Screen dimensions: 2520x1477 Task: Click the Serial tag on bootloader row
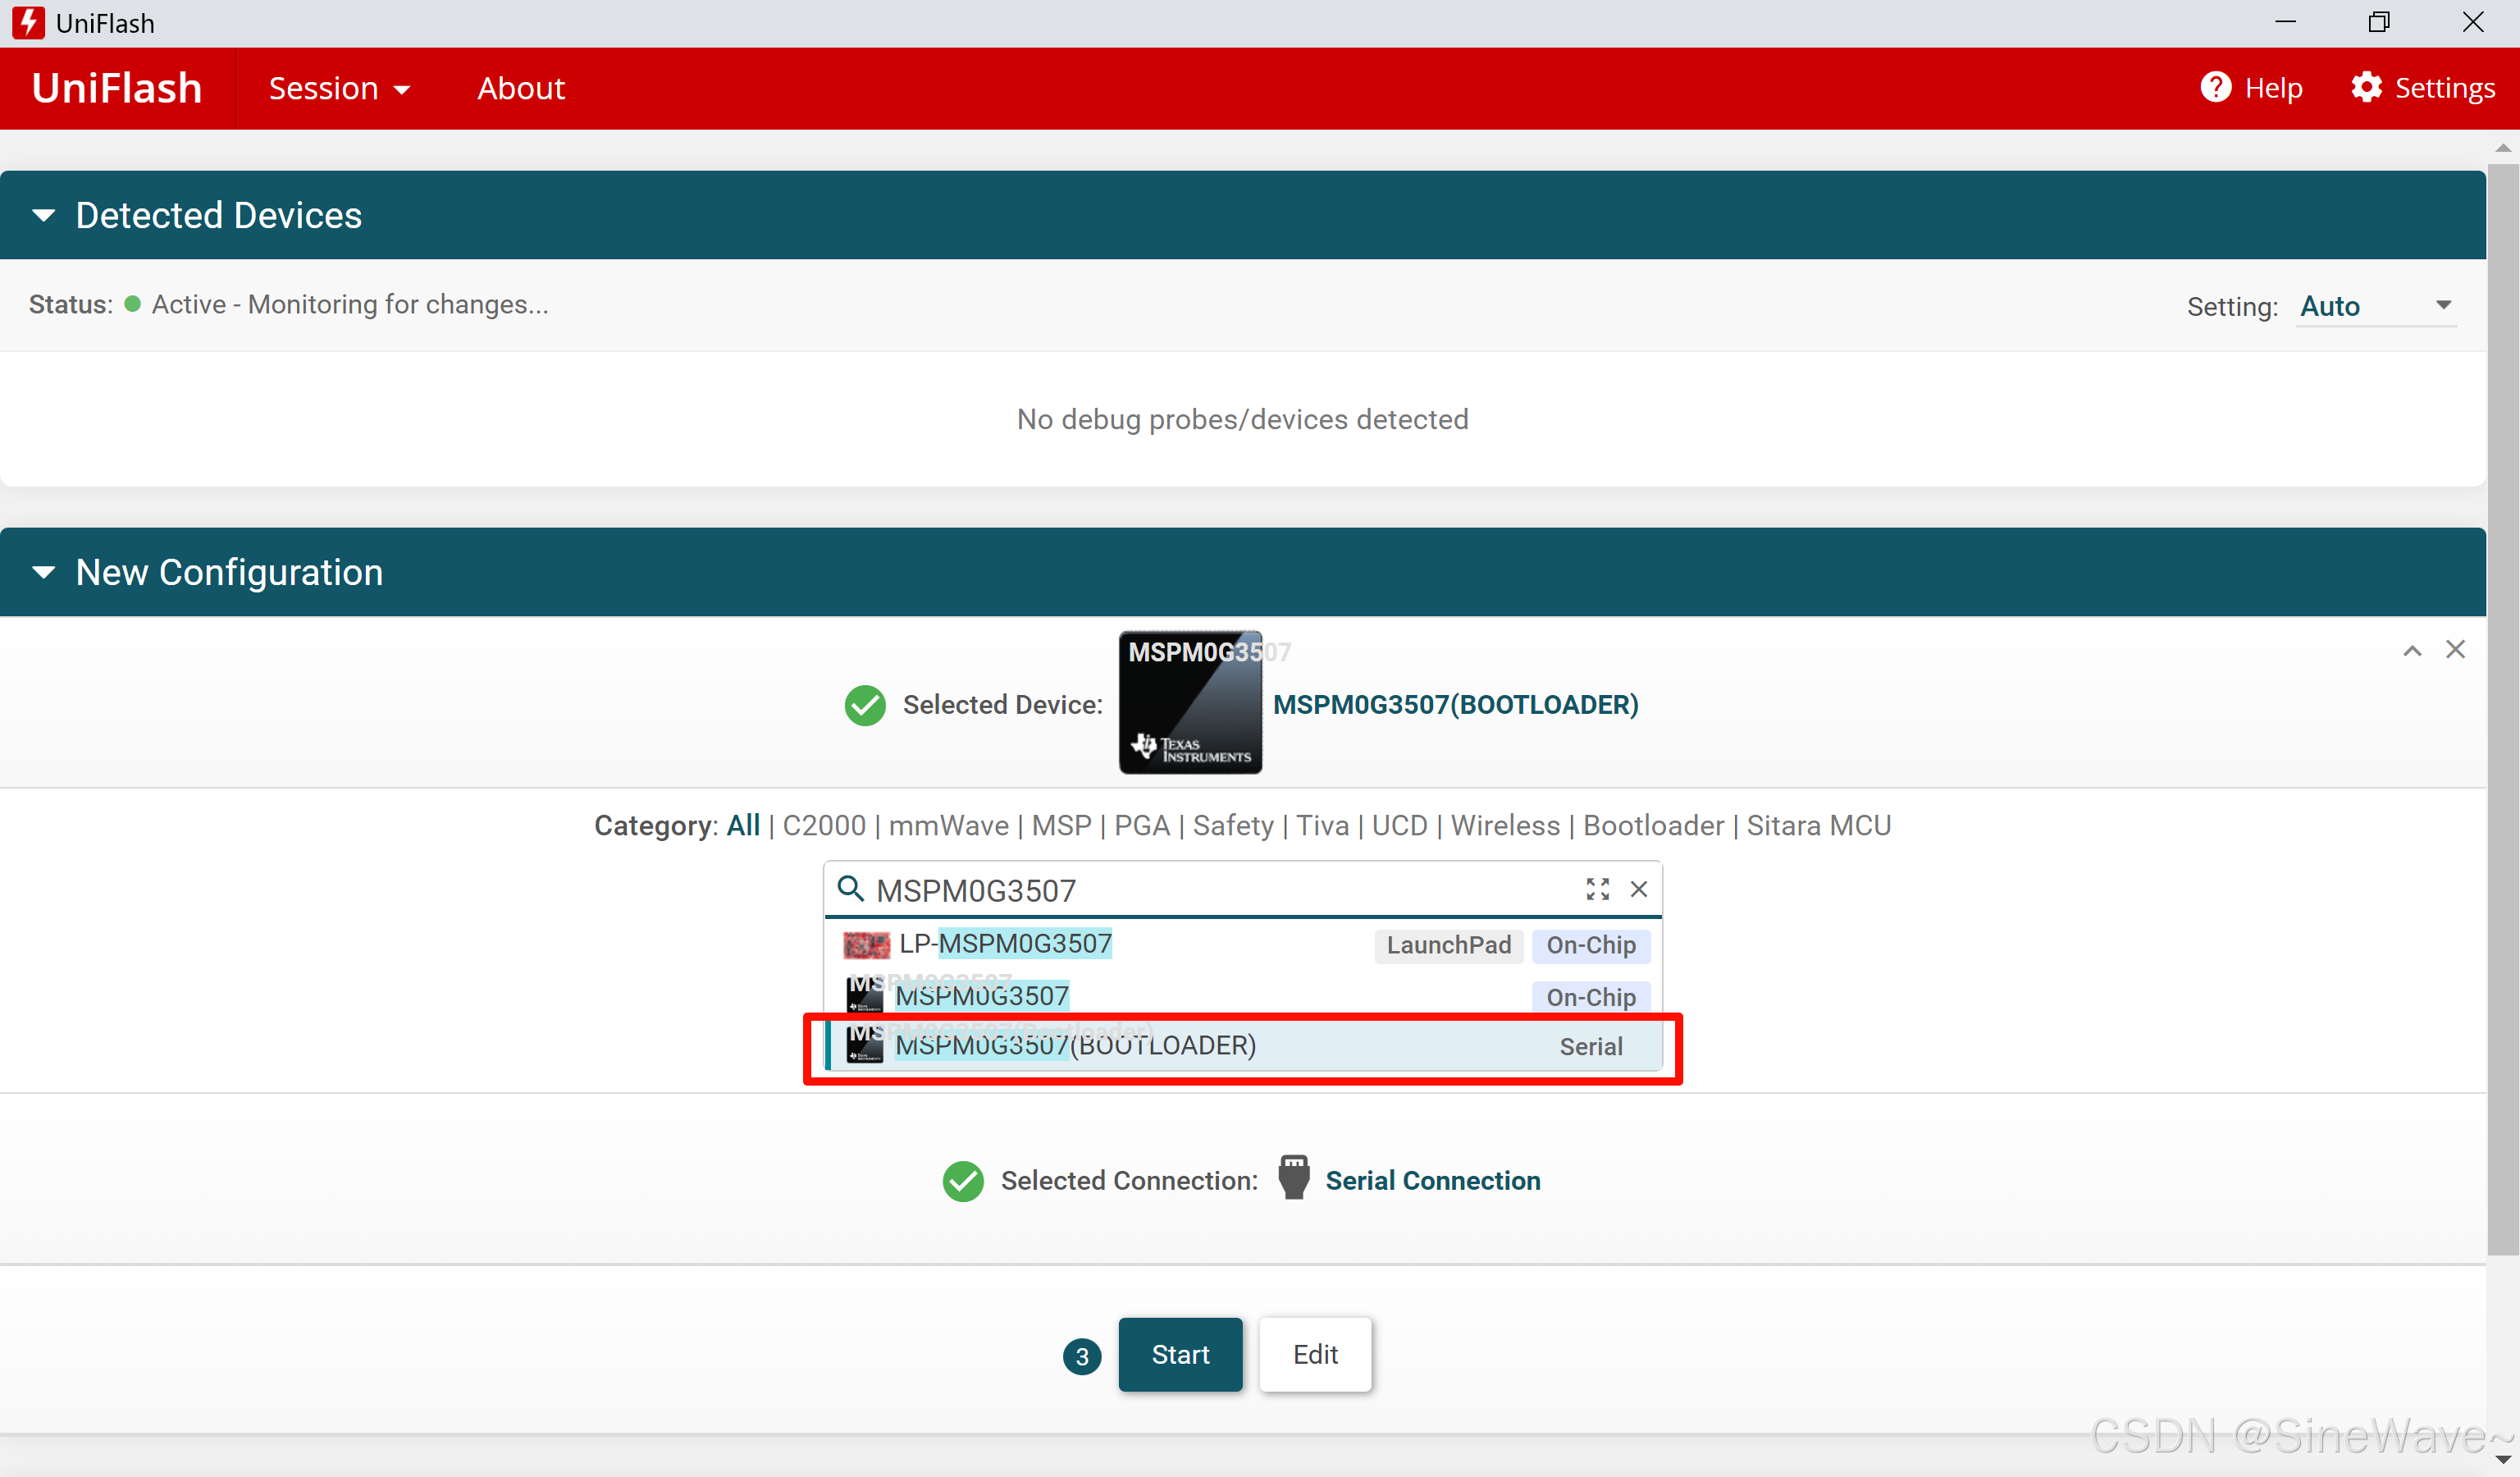pyautogui.click(x=1590, y=1046)
